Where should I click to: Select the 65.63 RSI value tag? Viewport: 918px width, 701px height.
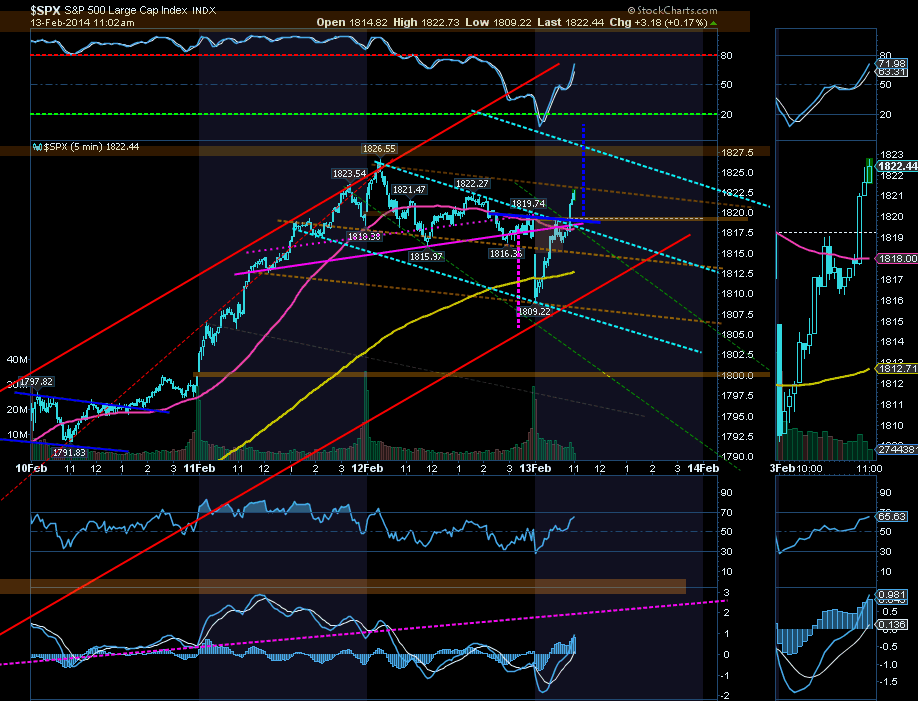click(890, 517)
